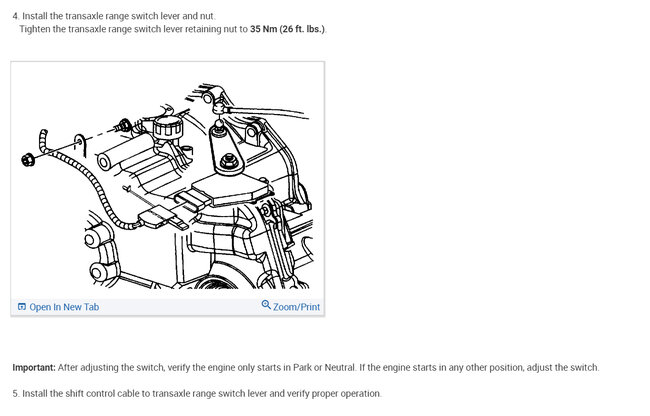The width and height of the screenshot is (650, 416).
Task: Click the bold Important: label
Action: [34, 368]
